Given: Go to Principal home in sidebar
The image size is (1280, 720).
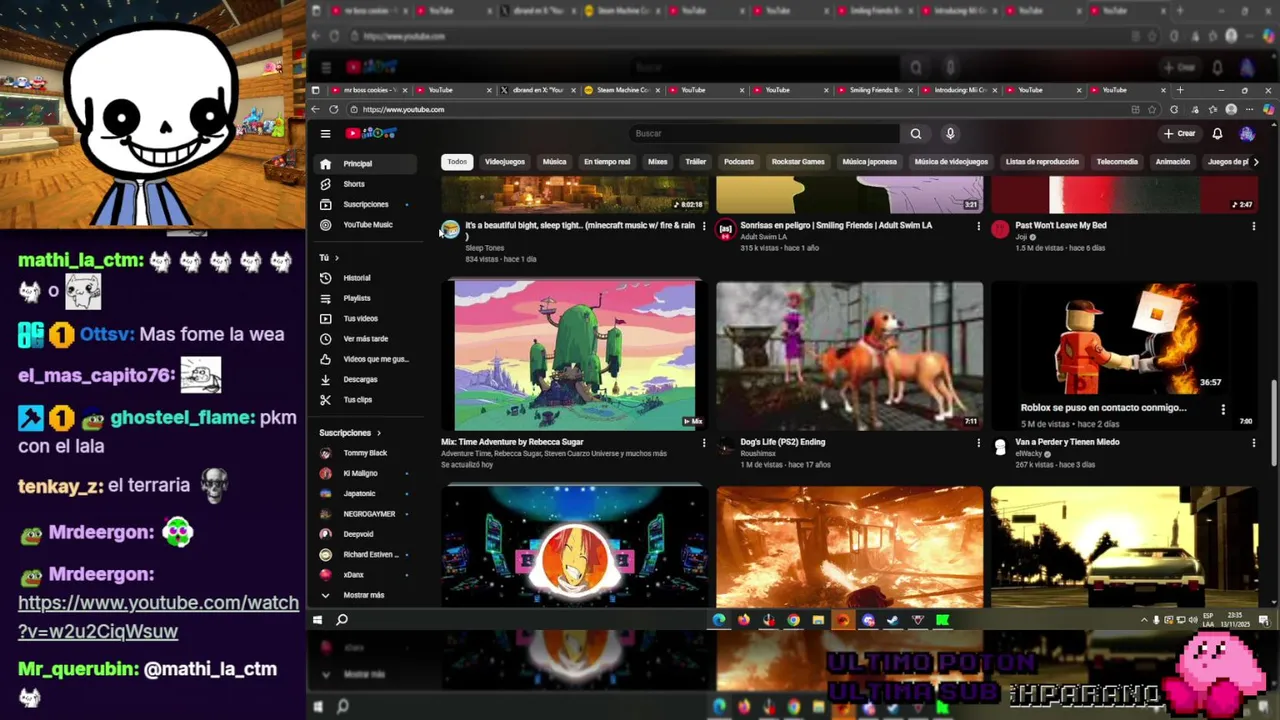Looking at the screenshot, I should [x=366, y=164].
